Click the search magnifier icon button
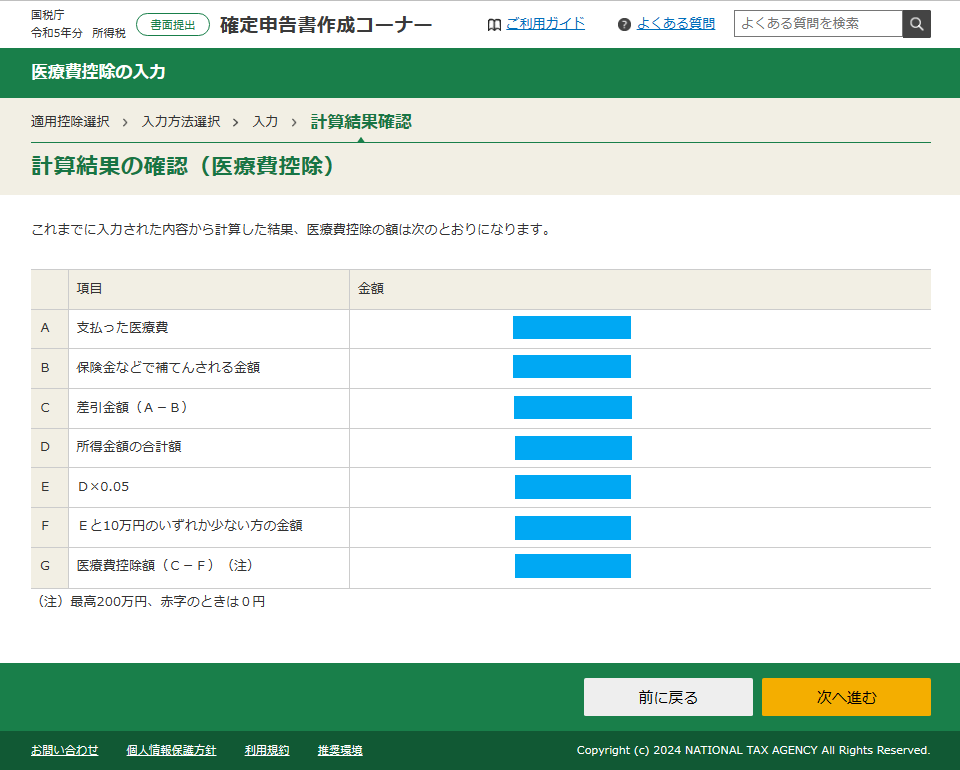 (x=916, y=24)
